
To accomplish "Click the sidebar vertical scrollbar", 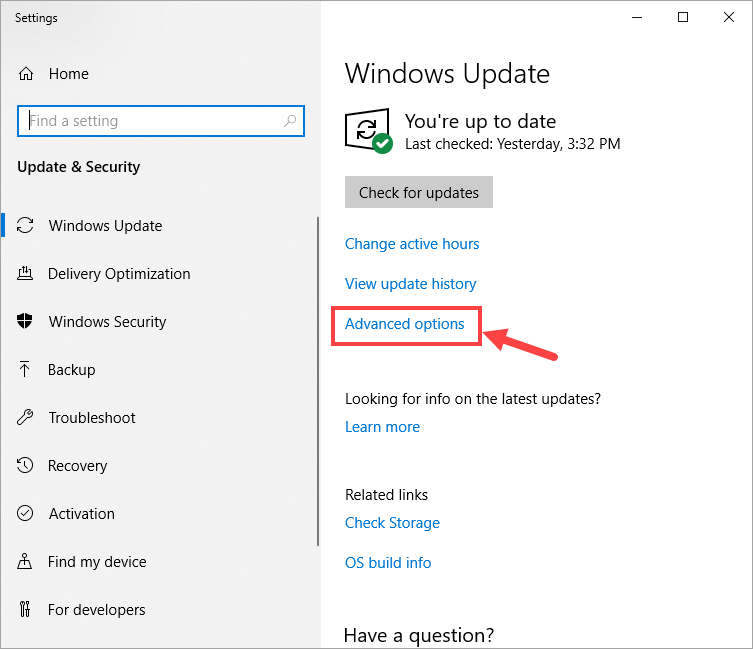I will pos(318,380).
